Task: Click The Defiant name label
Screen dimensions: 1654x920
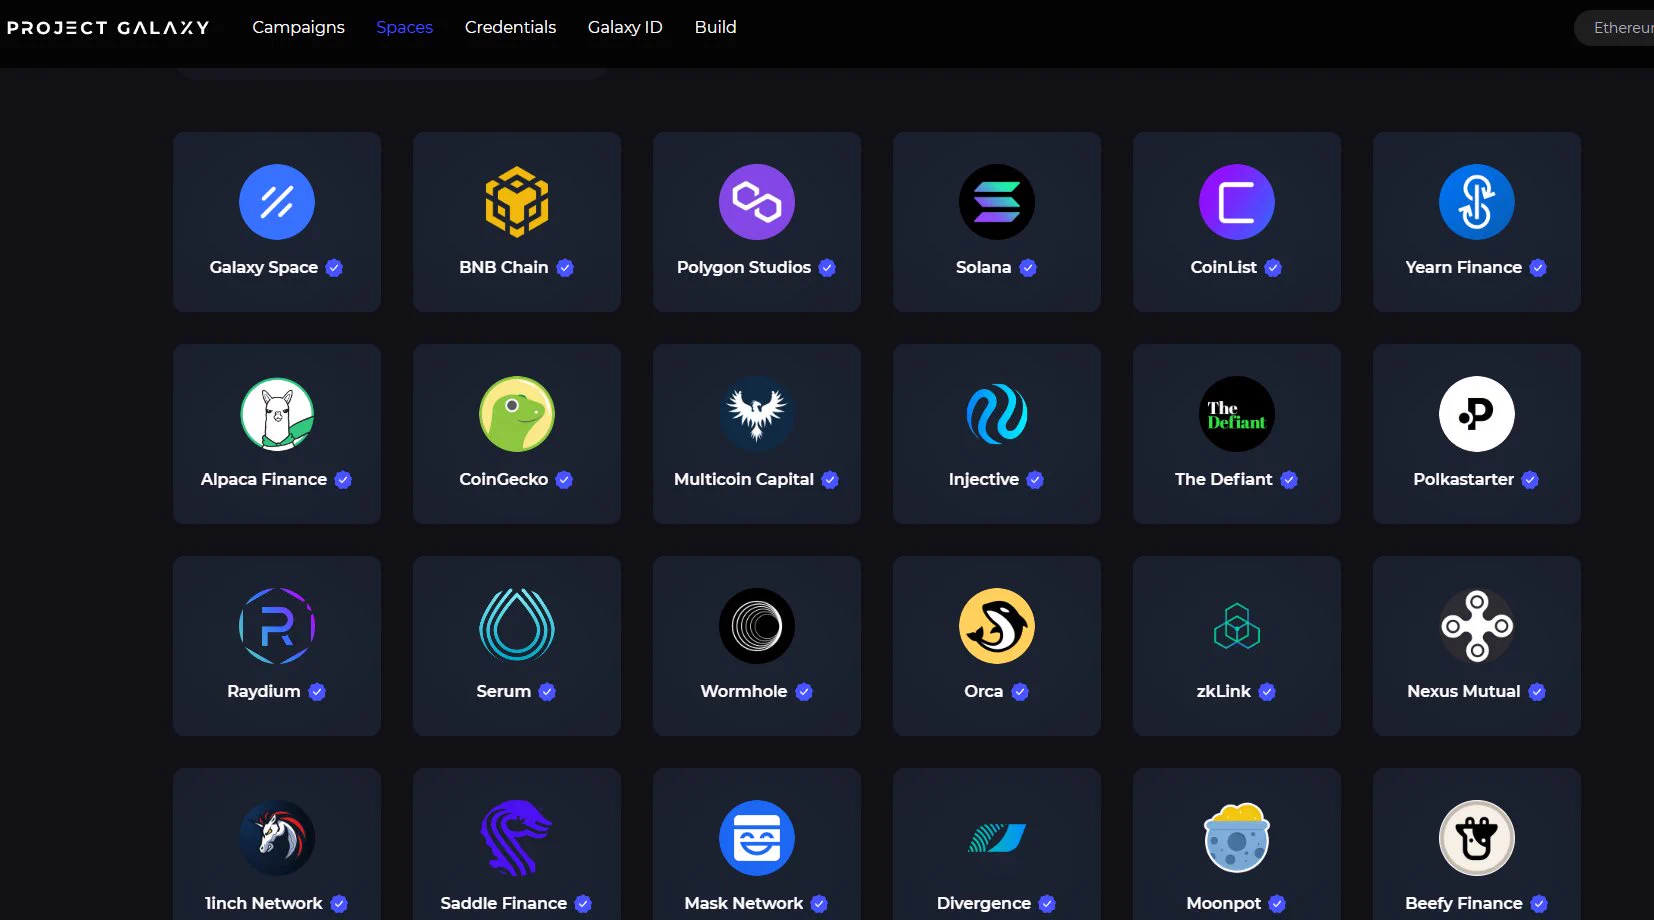Action: click(x=1223, y=479)
